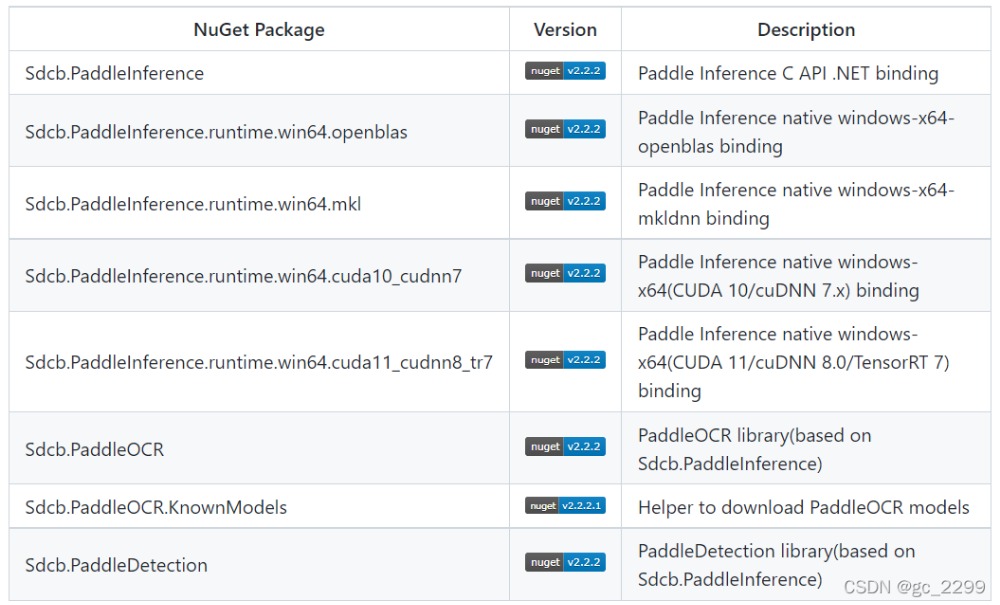Click the Description column header
This screenshot has width=1000, height=605.
coord(806,30)
